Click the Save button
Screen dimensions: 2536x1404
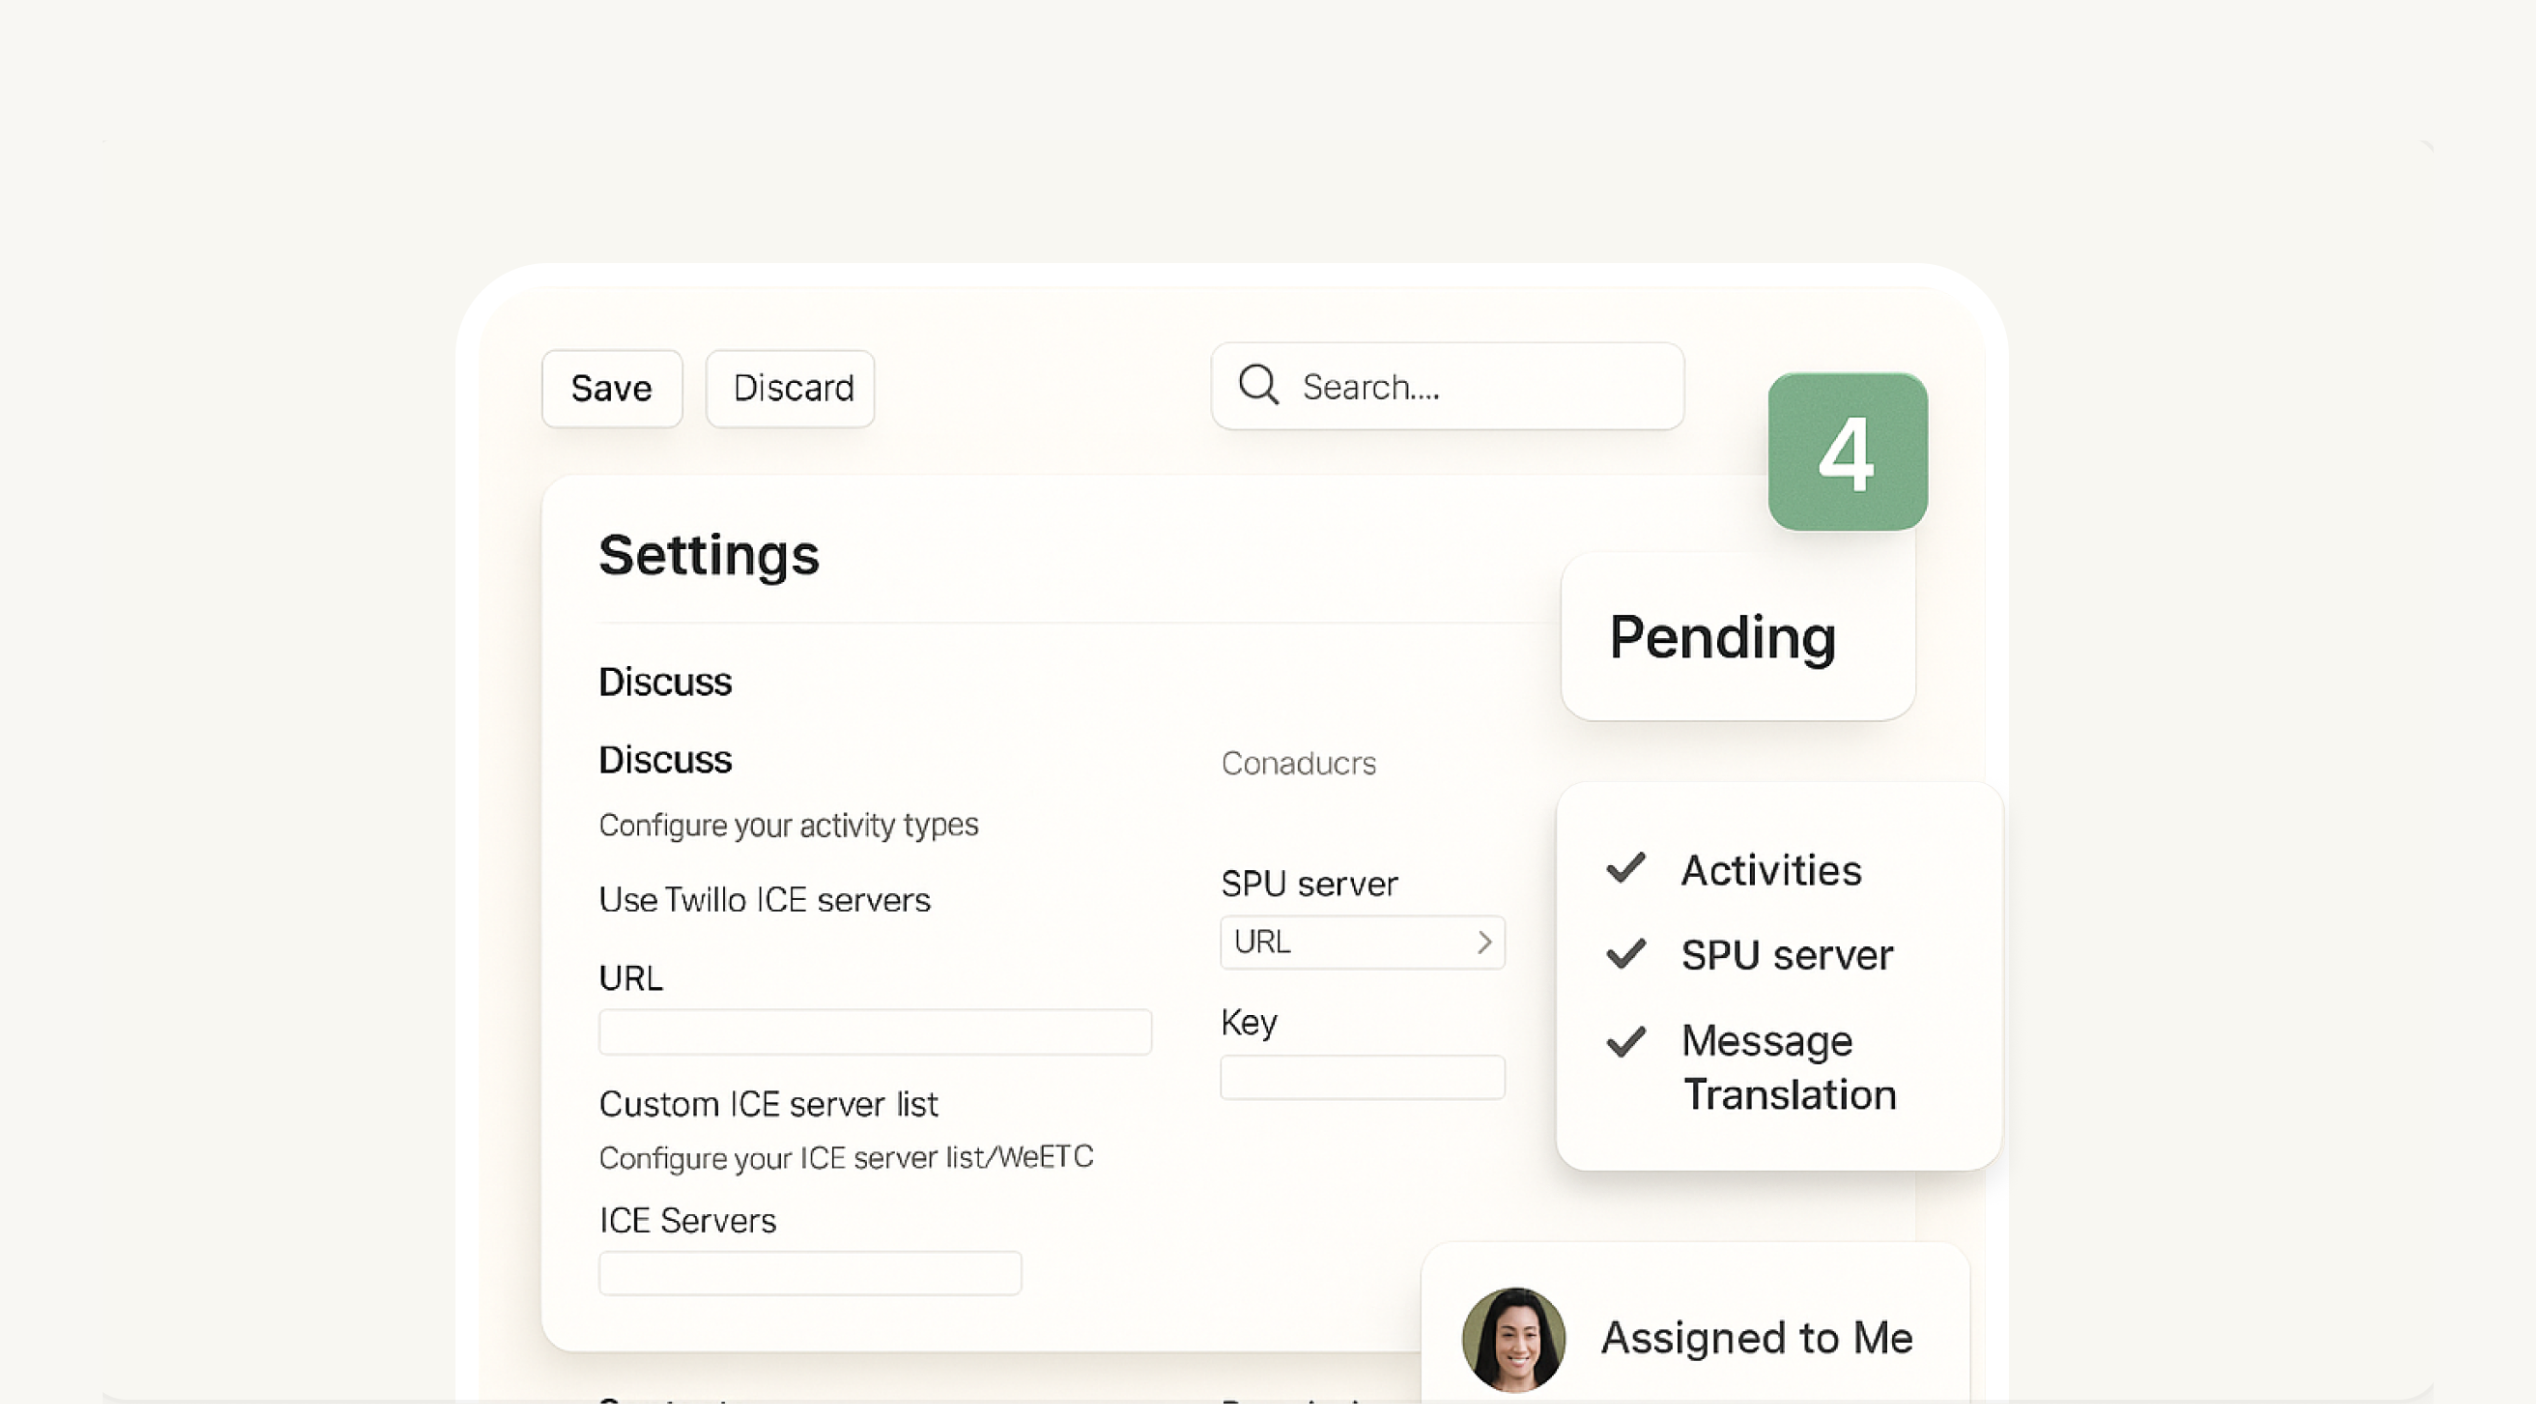click(x=611, y=388)
